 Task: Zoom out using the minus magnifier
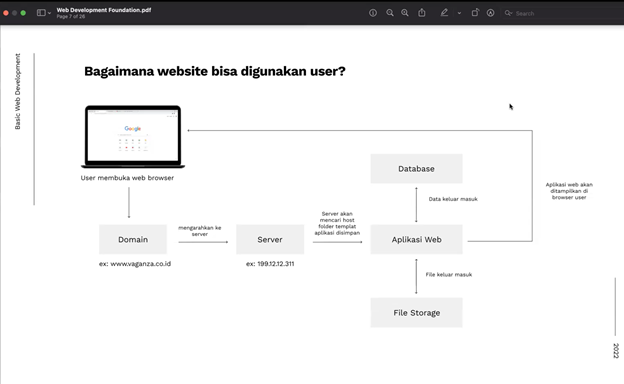(x=390, y=13)
